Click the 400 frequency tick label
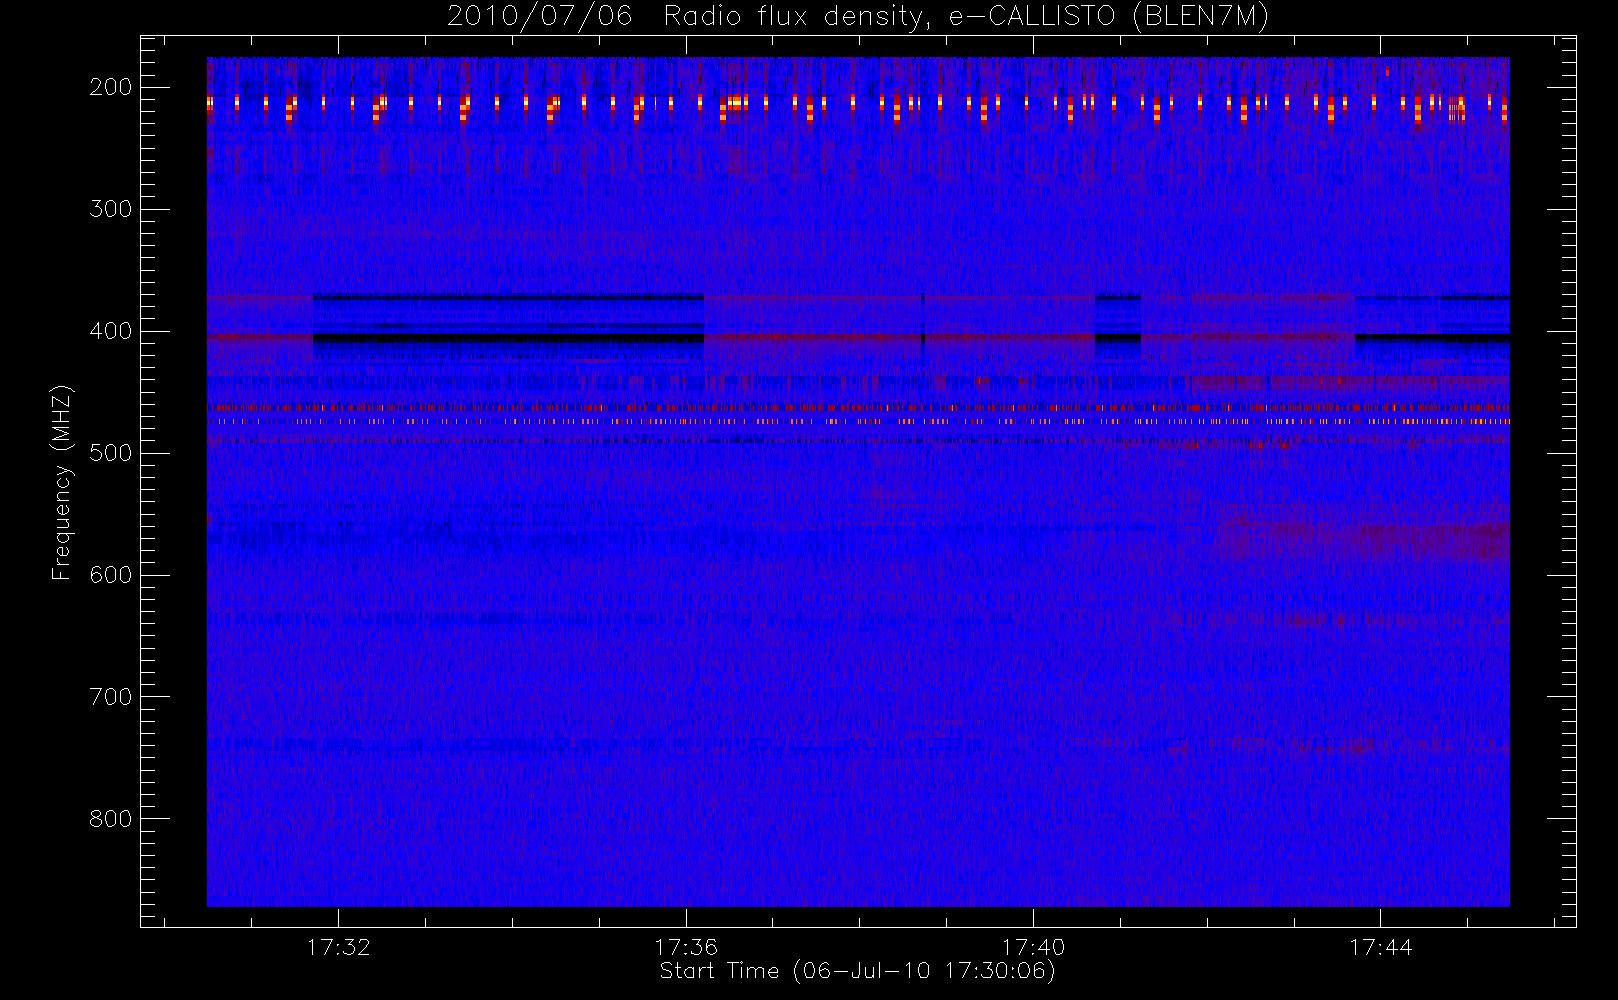Viewport: 1618px width, 1000px height. click(x=111, y=331)
